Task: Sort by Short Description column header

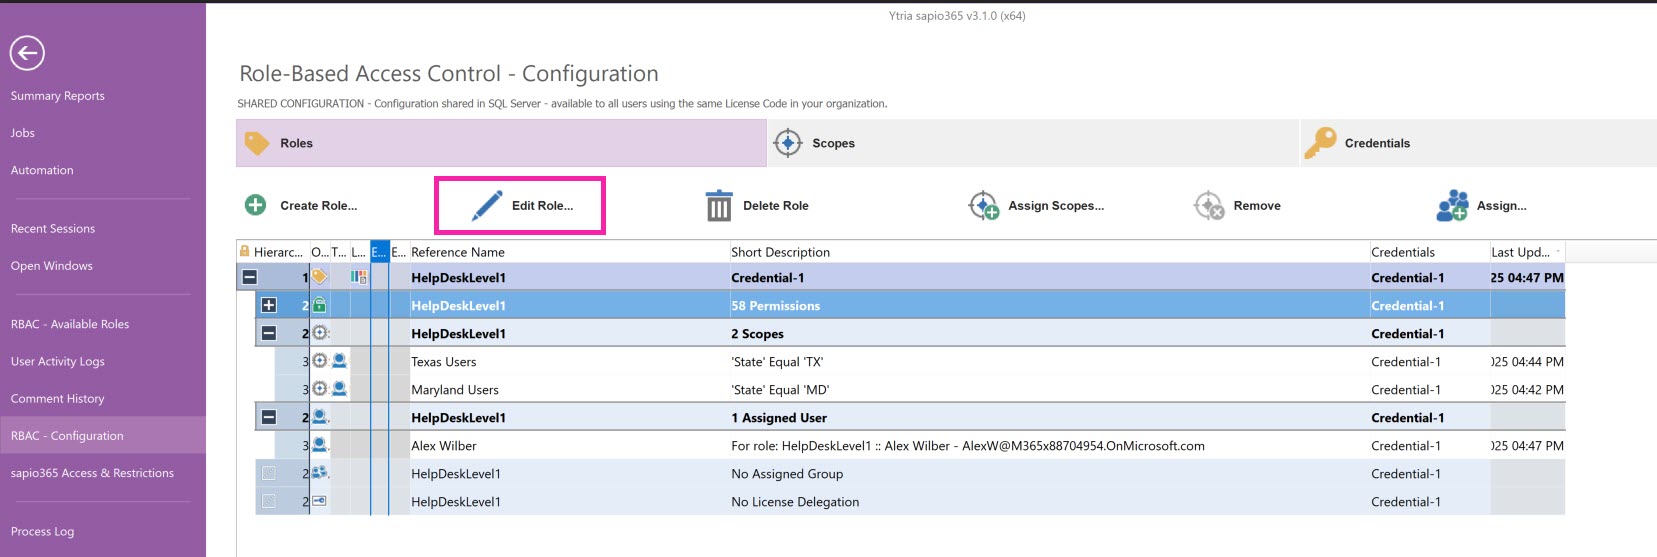Action: click(x=780, y=252)
